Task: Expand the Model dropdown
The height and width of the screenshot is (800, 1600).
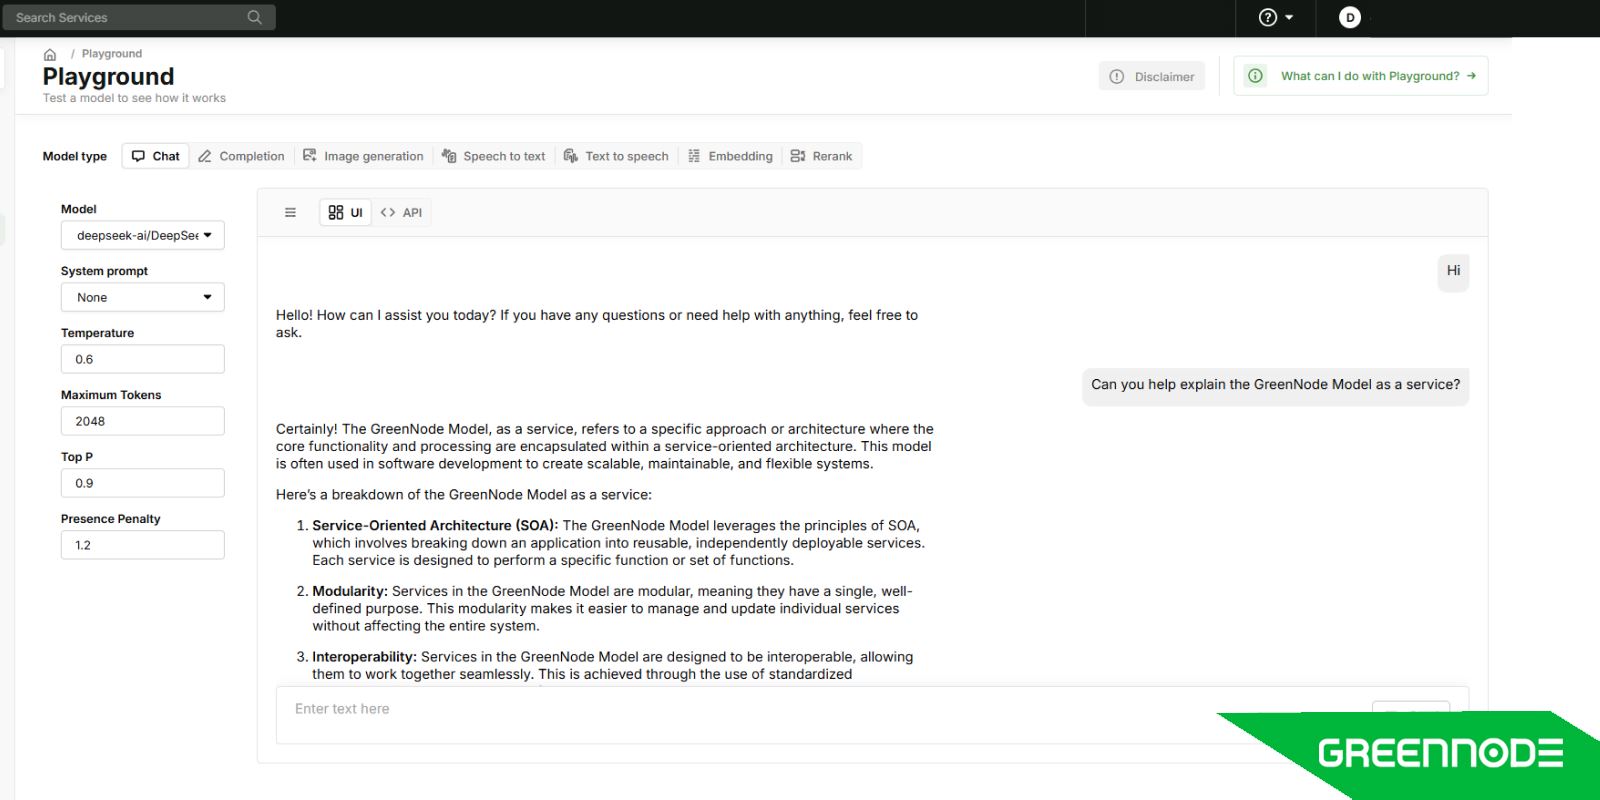Action: click(143, 236)
